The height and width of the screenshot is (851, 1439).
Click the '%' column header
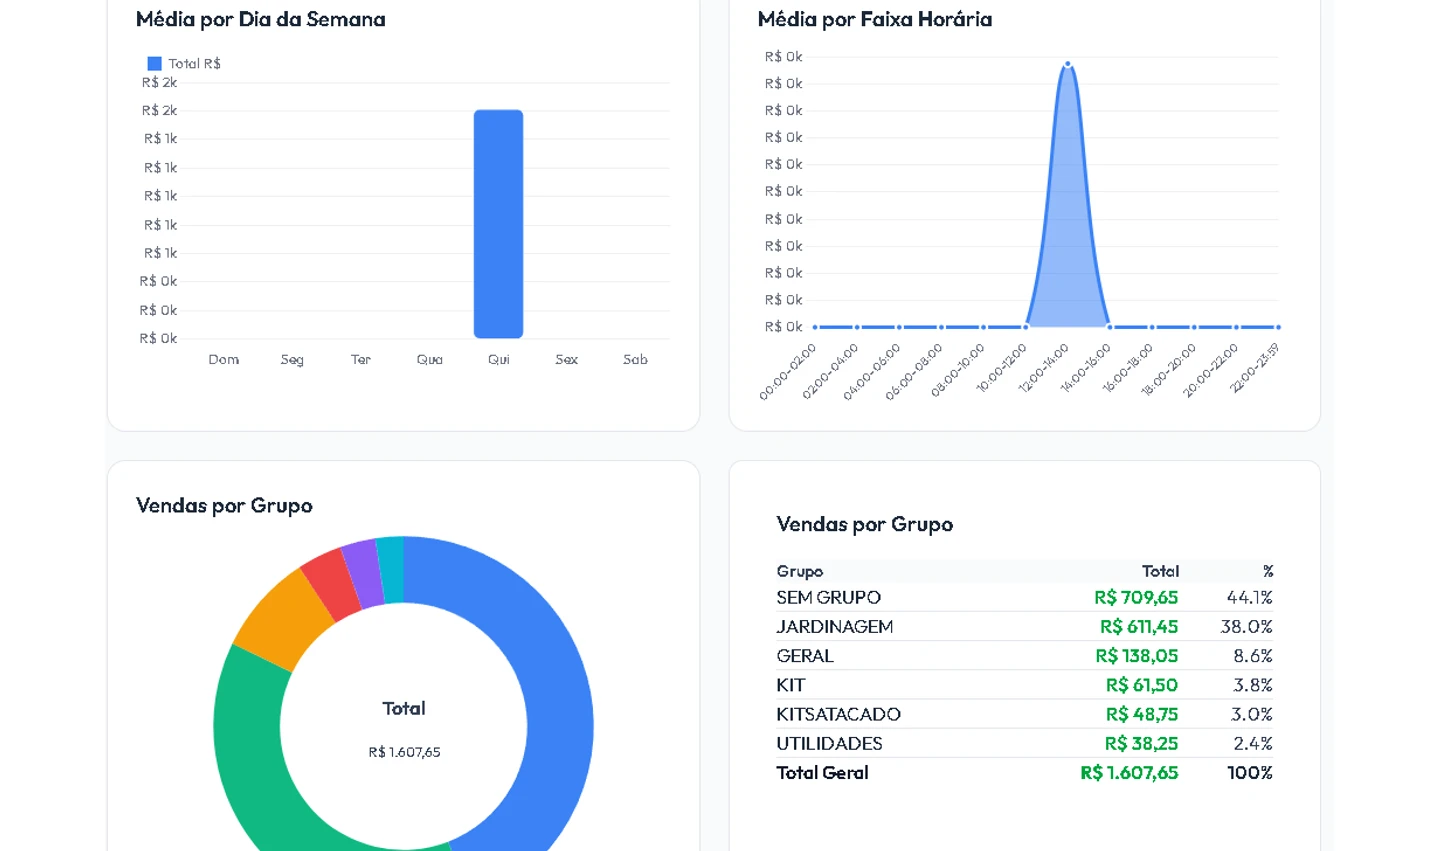point(1268,571)
